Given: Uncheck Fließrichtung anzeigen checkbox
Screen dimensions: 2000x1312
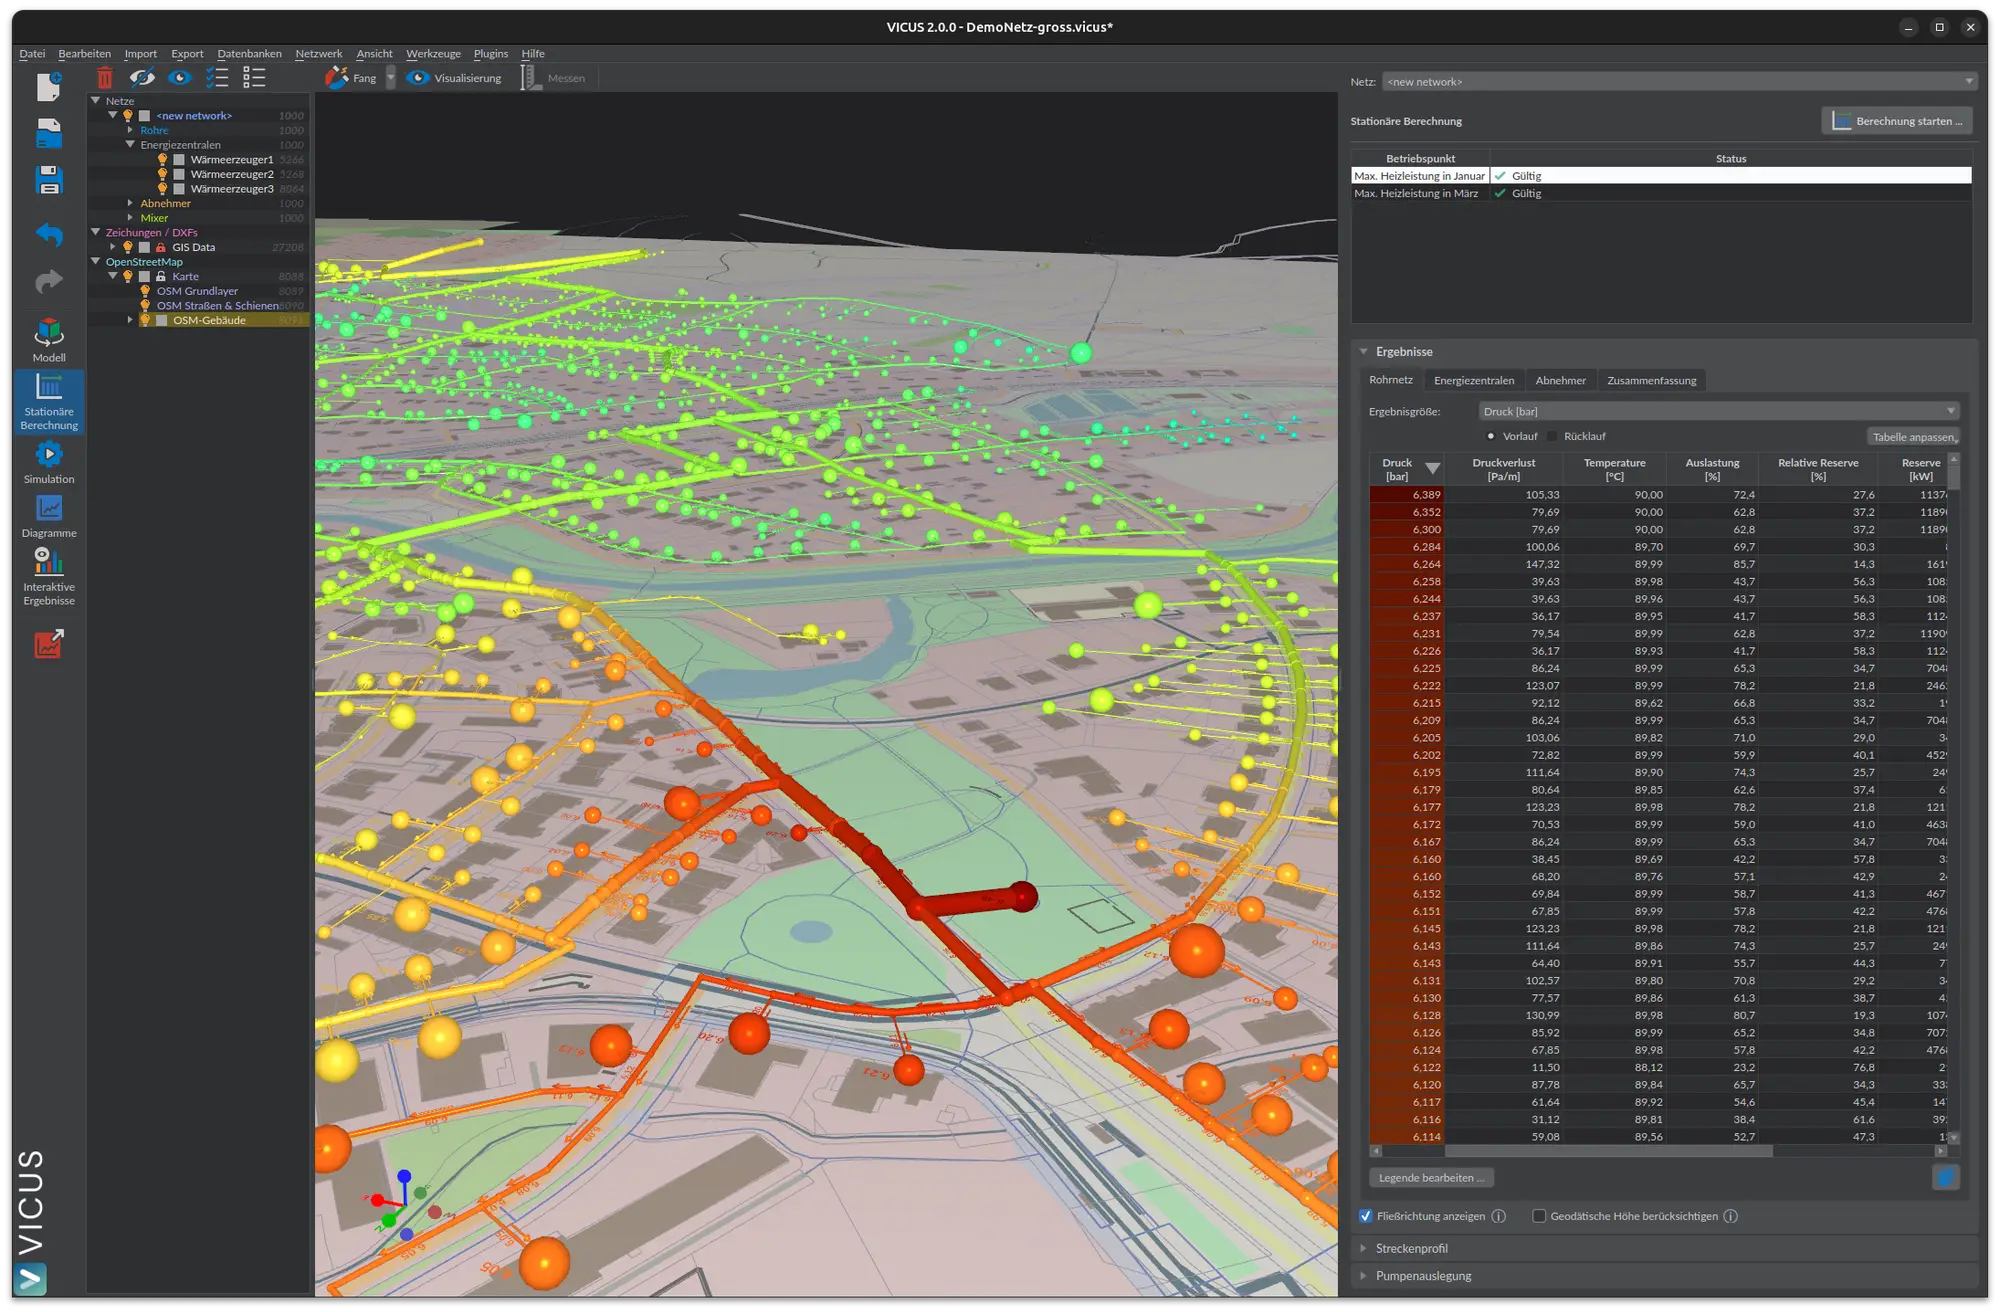Looking at the screenshot, I should tap(1366, 1216).
